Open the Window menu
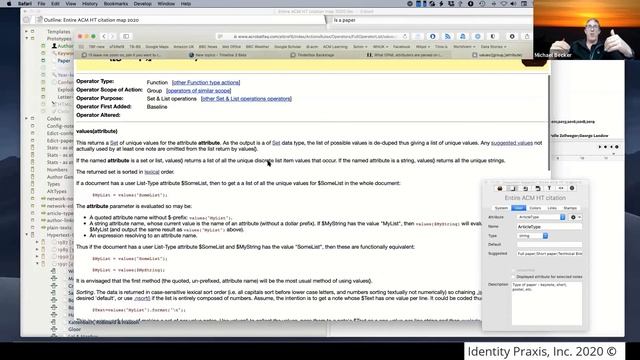This screenshot has width=640, height=360. [x=166, y=4]
